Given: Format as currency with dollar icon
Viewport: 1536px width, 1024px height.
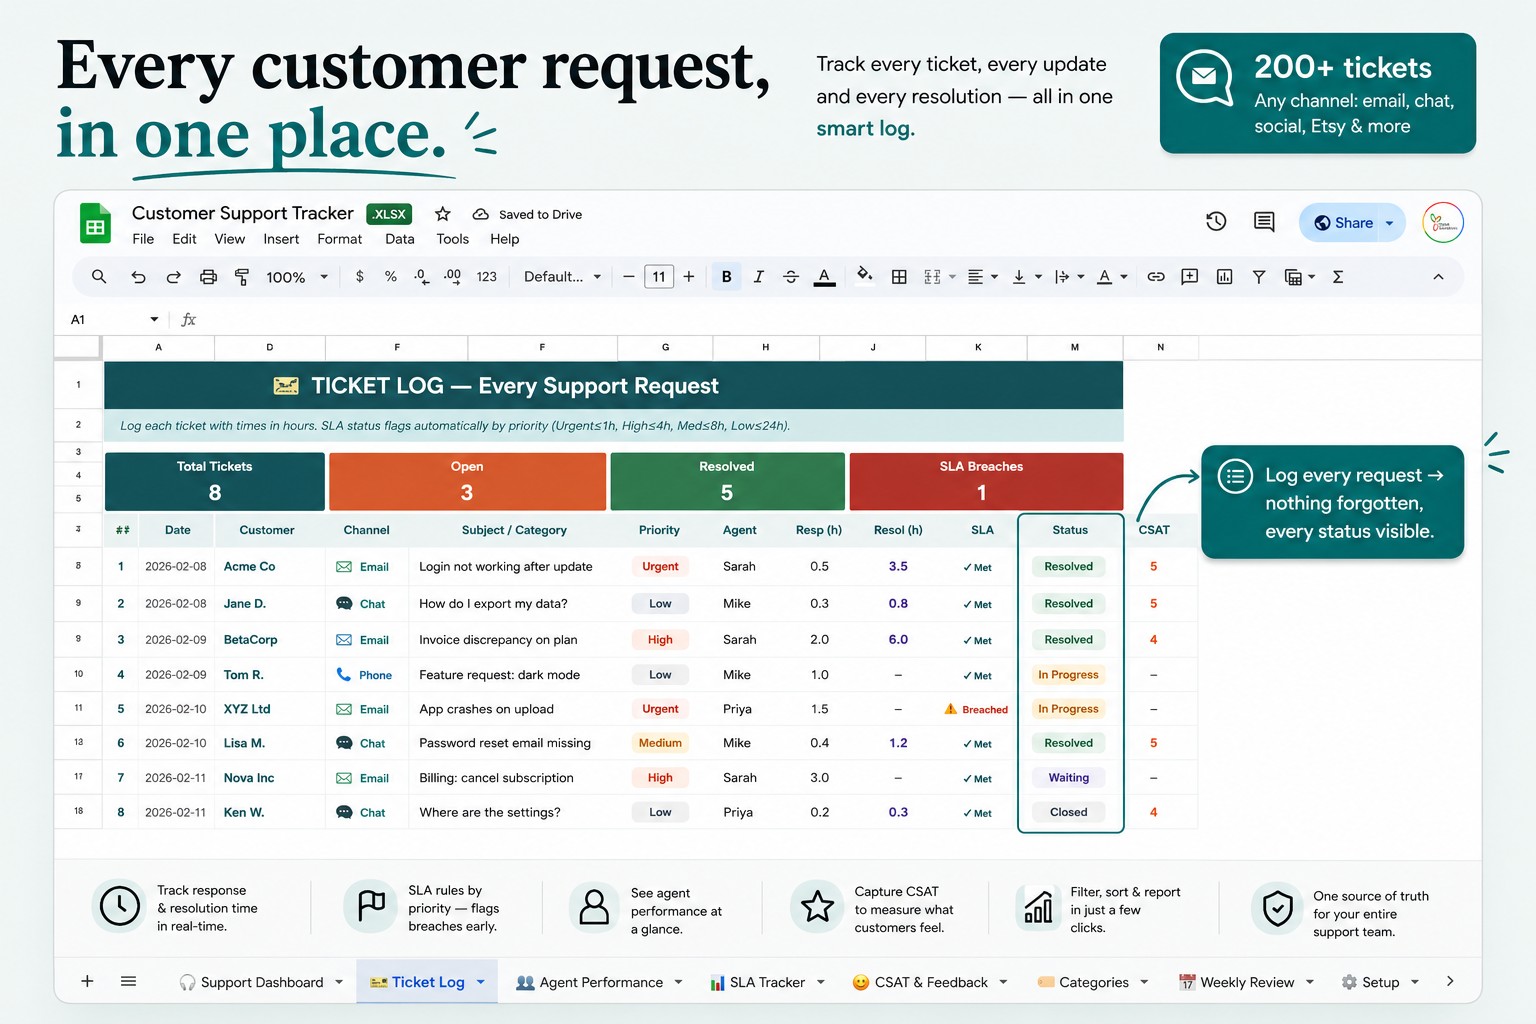Looking at the screenshot, I should point(360,277).
